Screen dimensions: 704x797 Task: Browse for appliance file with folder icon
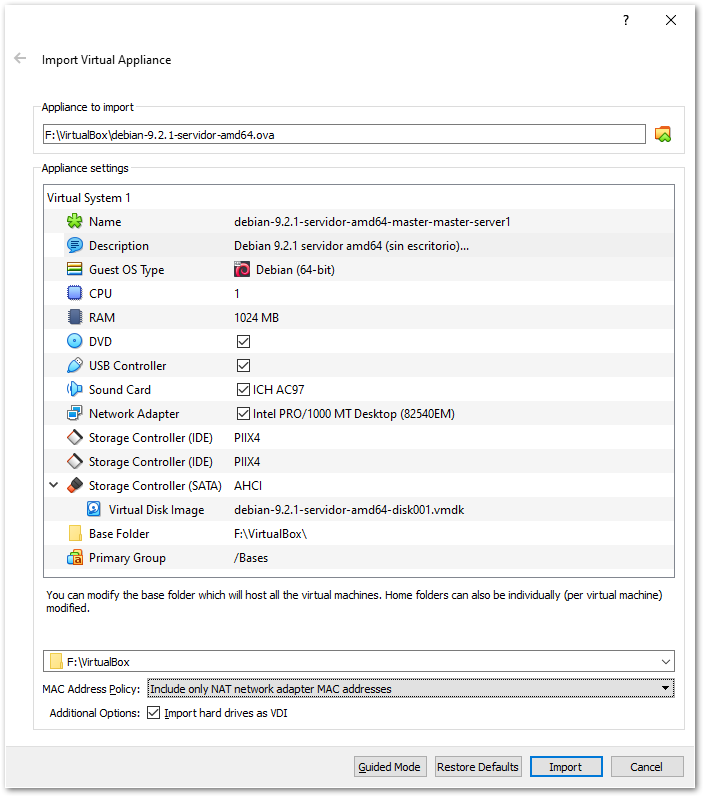pyautogui.click(x=663, y=134)
